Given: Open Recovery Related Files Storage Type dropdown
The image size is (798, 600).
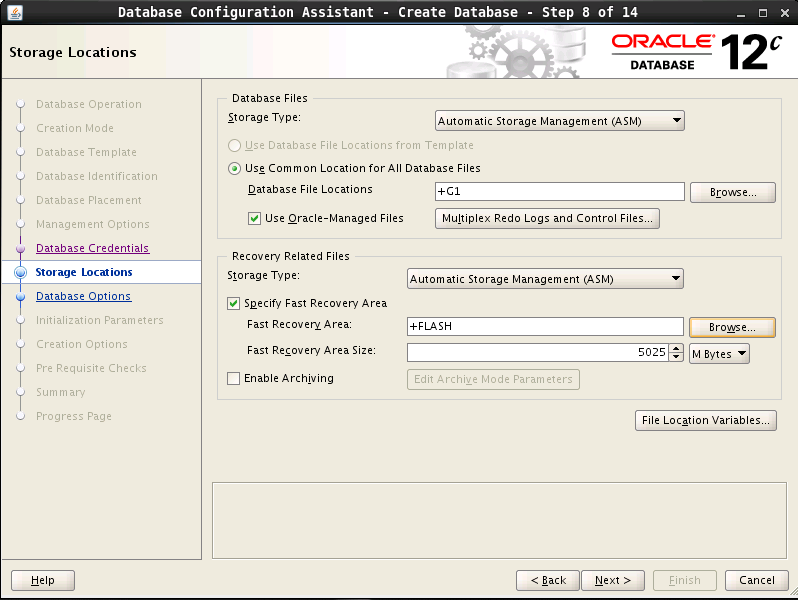Looking at the screenshot, I should 545,279.
